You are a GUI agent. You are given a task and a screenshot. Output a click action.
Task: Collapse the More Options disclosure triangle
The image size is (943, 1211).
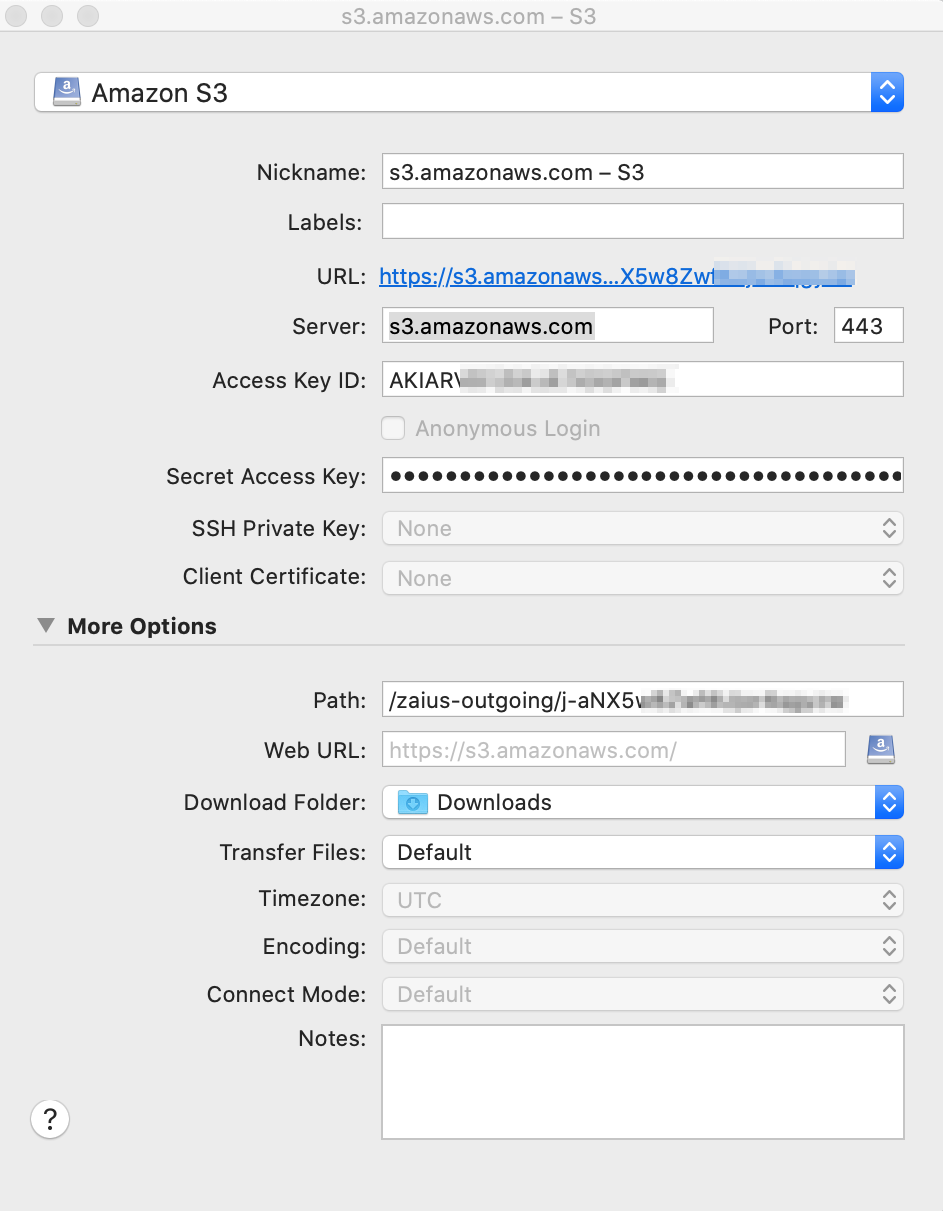46,626
